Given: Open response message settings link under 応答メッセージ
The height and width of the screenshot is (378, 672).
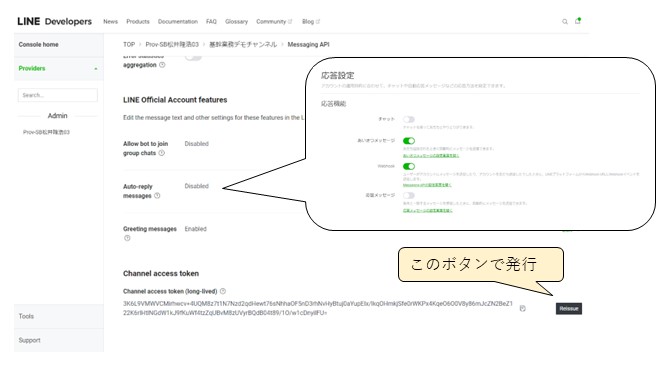Looking at the screenshot, I should pyautogui.click(x=428, y=210).
